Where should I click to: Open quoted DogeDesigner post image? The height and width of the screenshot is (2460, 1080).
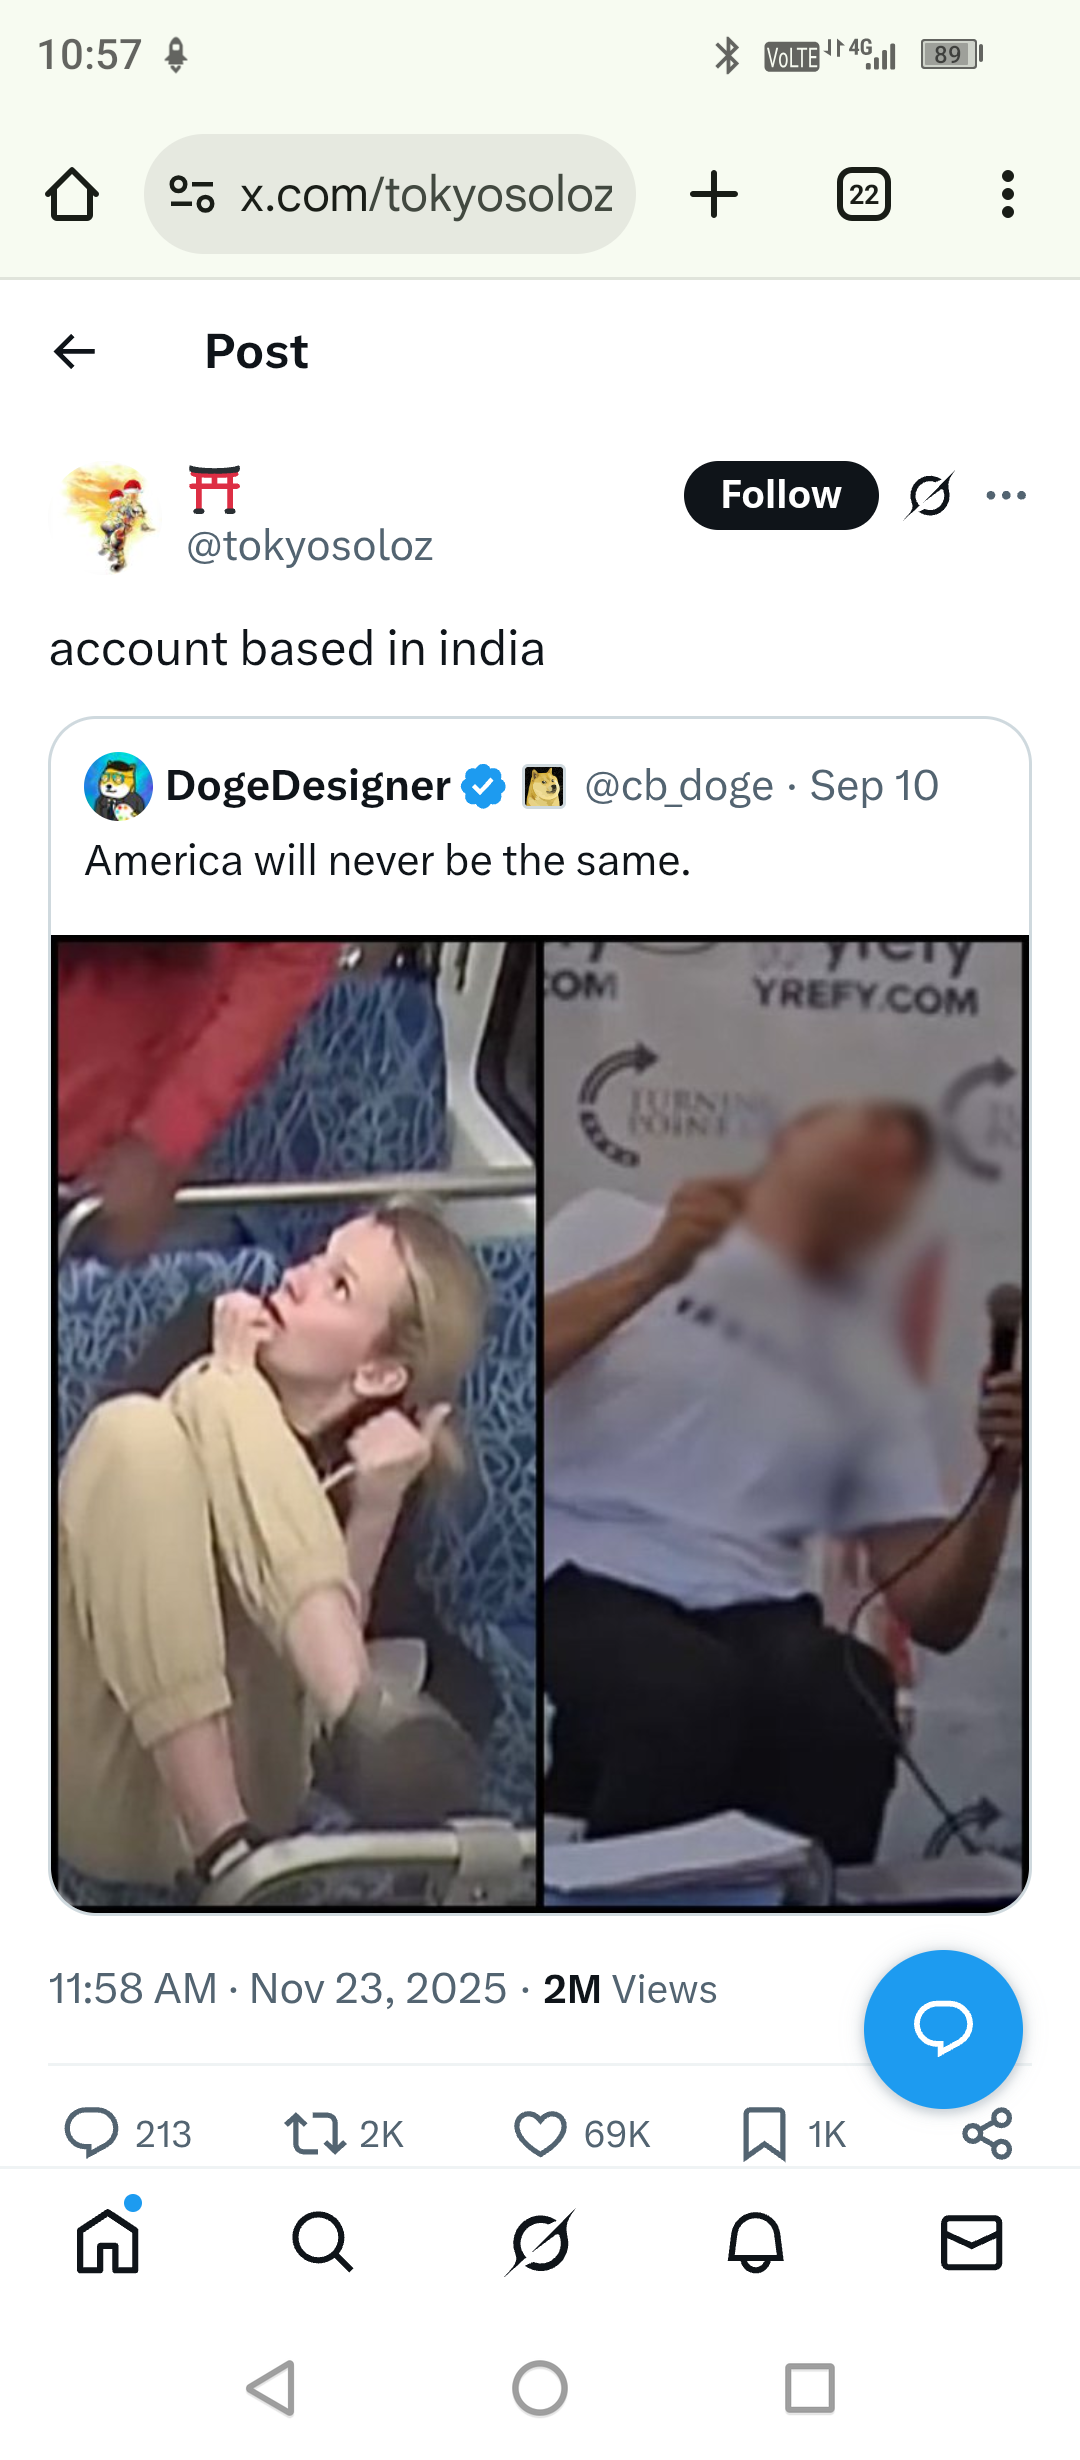(540, 1424)
